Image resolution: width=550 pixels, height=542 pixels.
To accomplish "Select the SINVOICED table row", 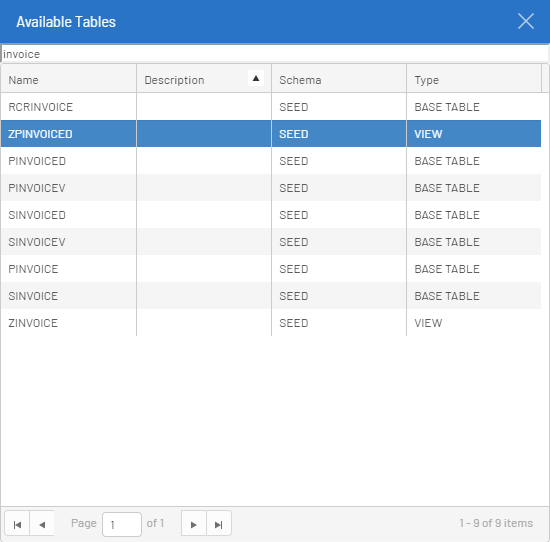I will (x=271, y=215).
